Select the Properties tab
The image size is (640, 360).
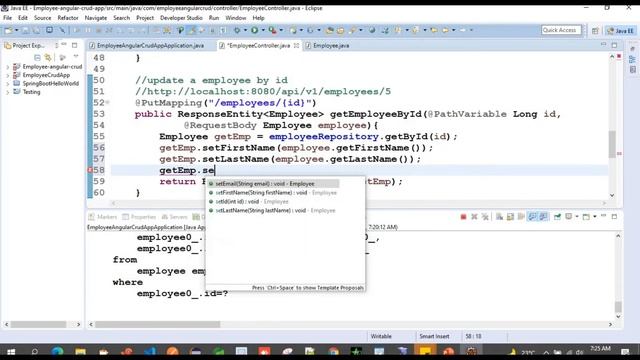point(139,217)
